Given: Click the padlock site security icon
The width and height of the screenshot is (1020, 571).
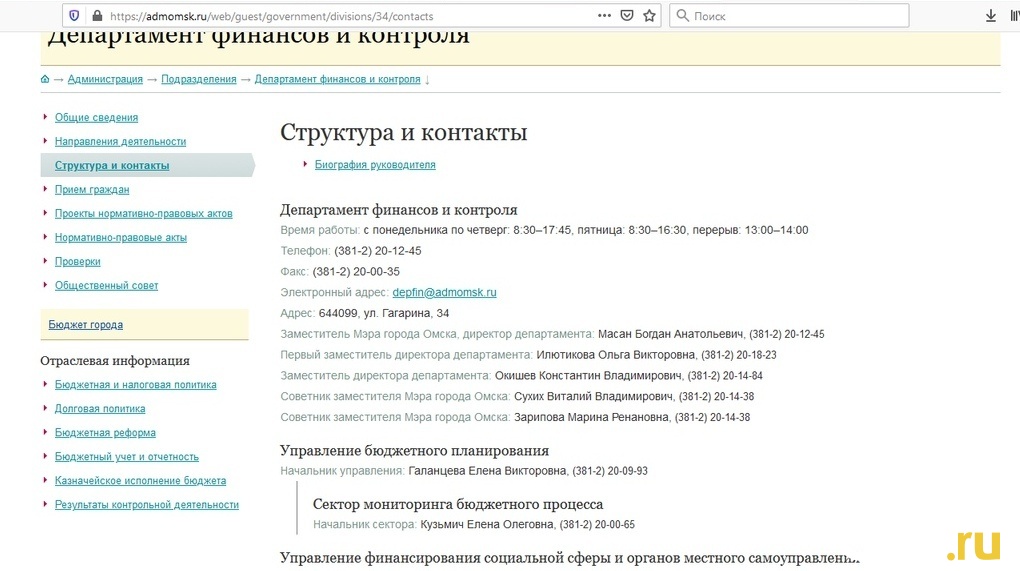Looking at the screenshot, I should pos(96,16).
